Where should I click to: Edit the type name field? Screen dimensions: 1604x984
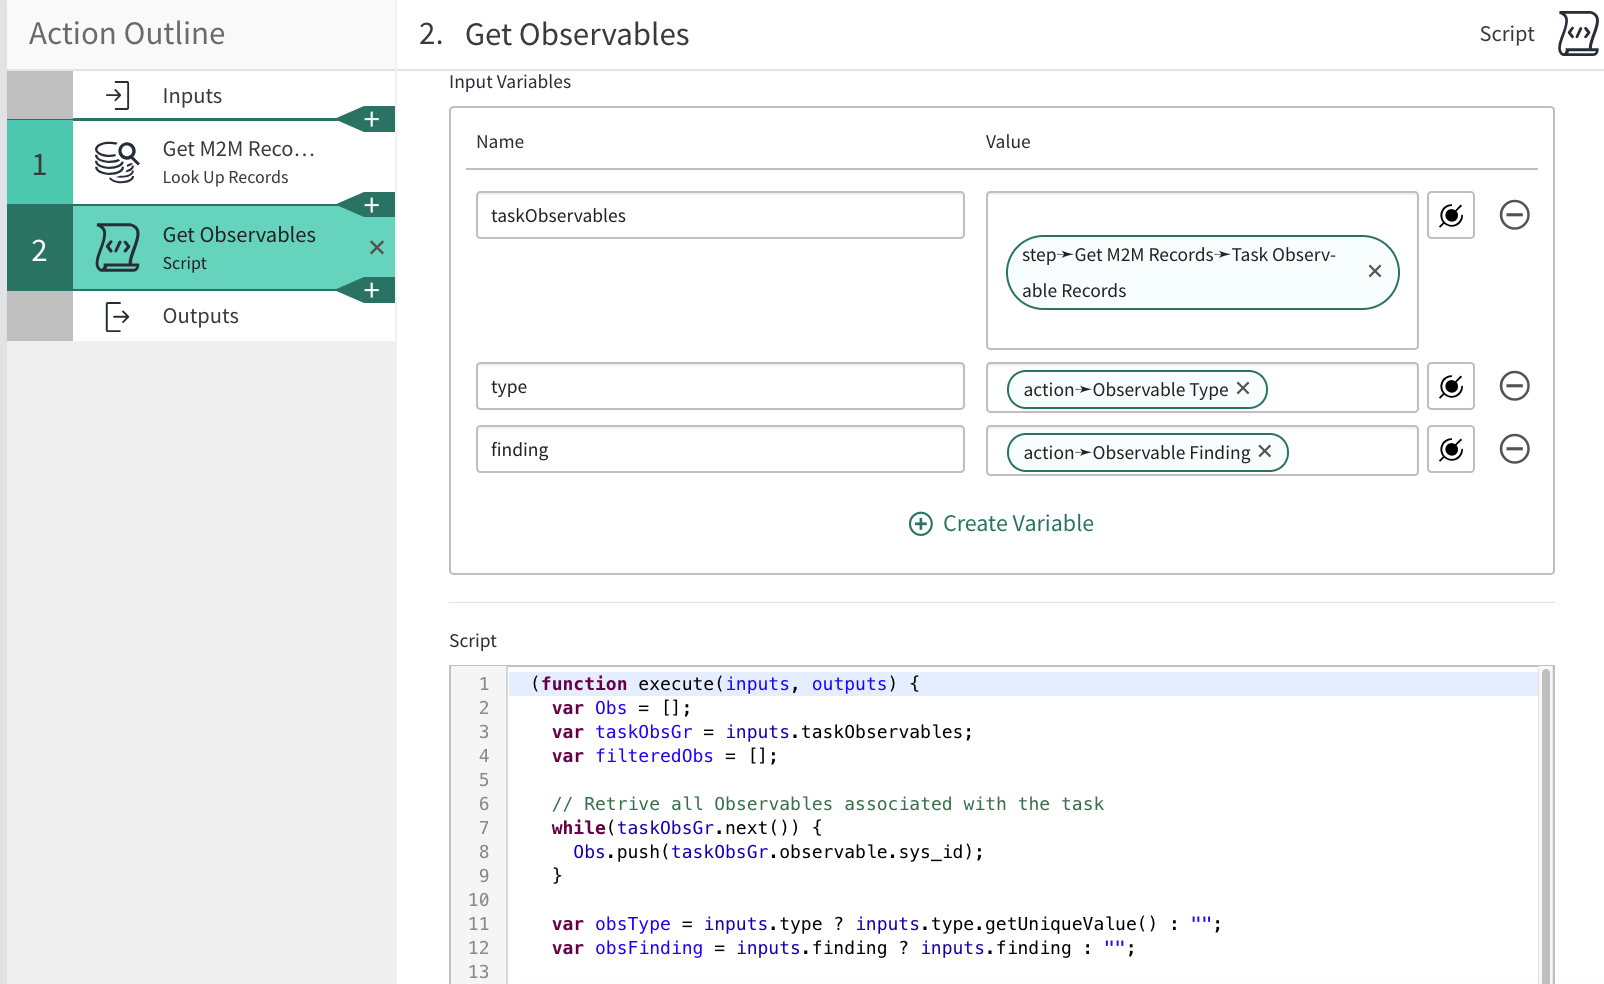(720, 386)
